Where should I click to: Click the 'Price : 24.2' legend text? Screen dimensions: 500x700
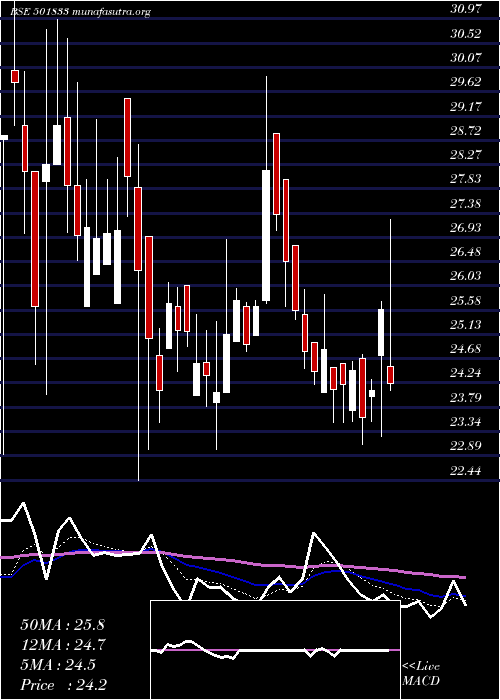(x=63, y=684)
